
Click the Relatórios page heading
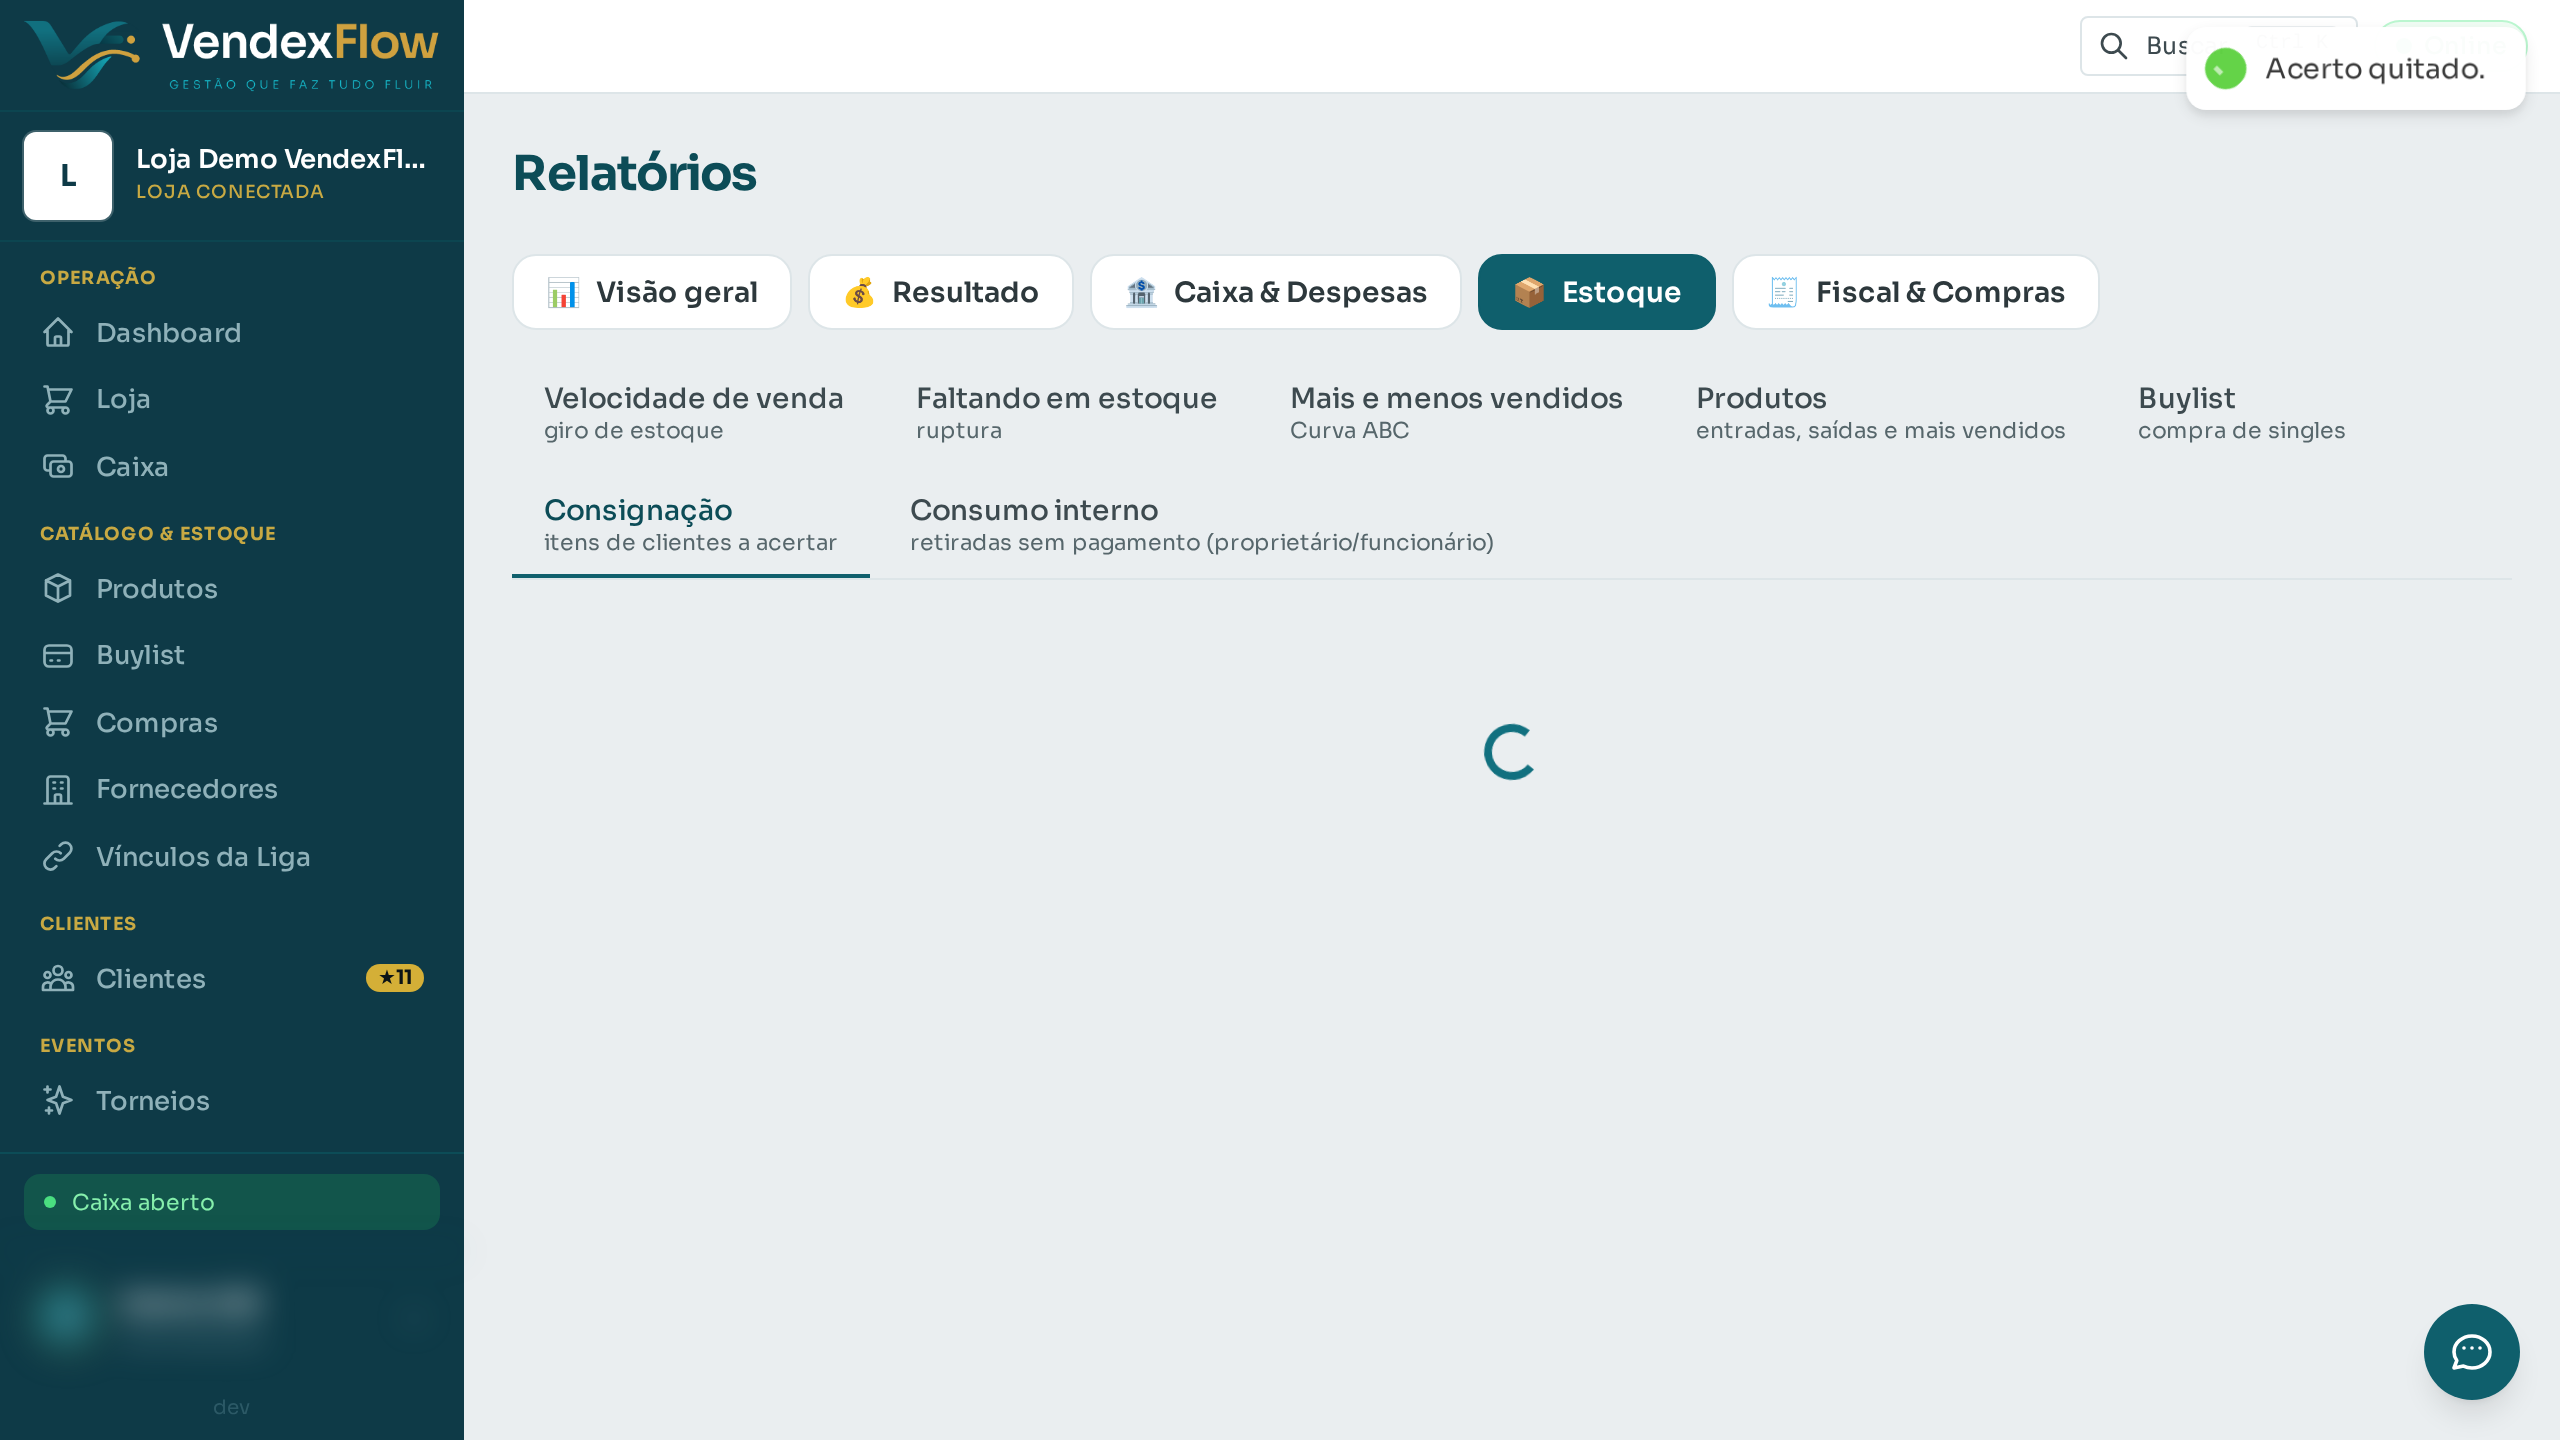point(635,173)
